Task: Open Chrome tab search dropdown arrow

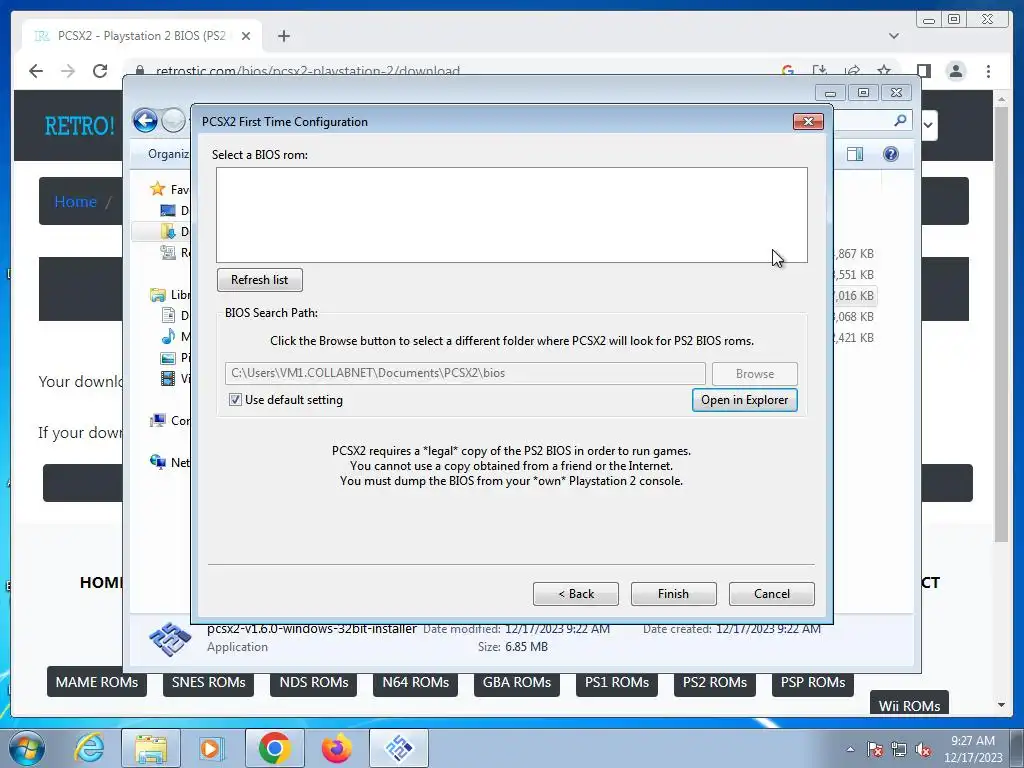Action: 893,36
